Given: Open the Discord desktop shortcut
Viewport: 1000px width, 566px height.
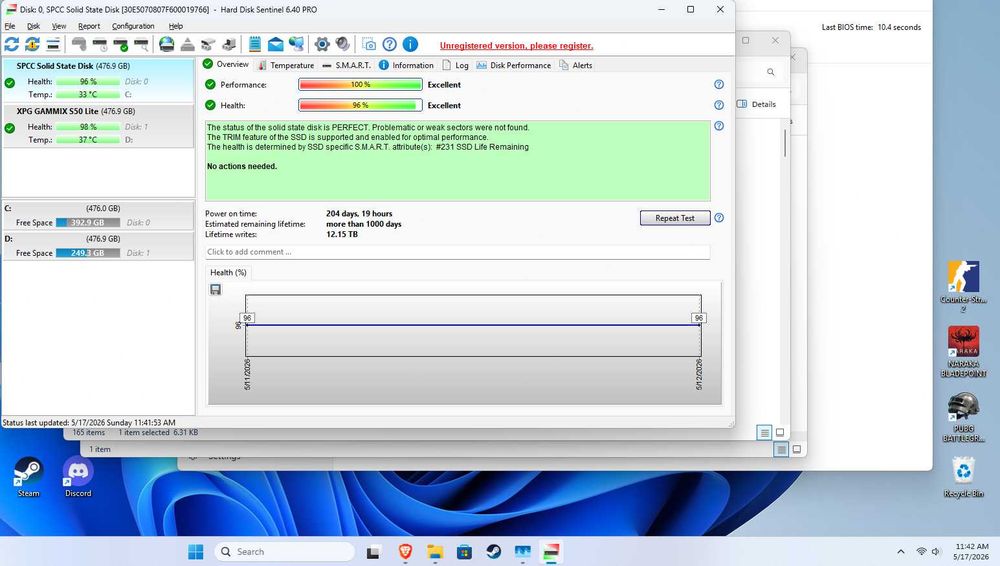Looking at the screenshot, I should (78, 477).
